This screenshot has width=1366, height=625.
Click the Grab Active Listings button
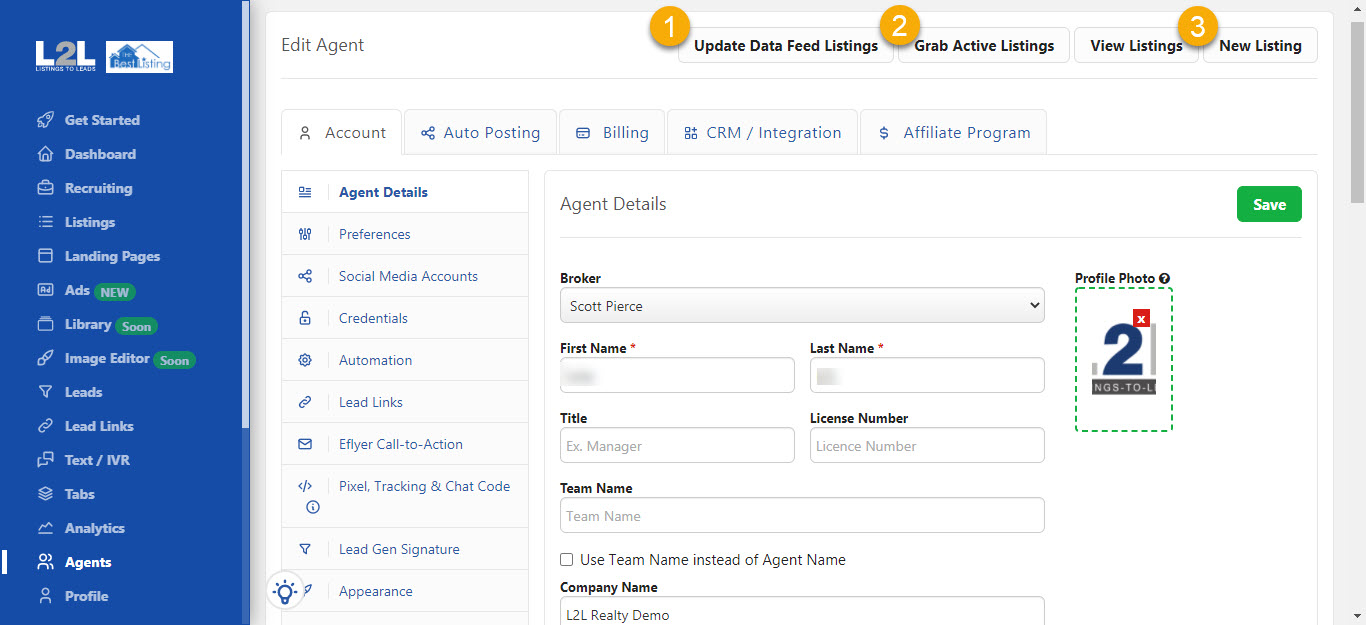coord(983,45)
